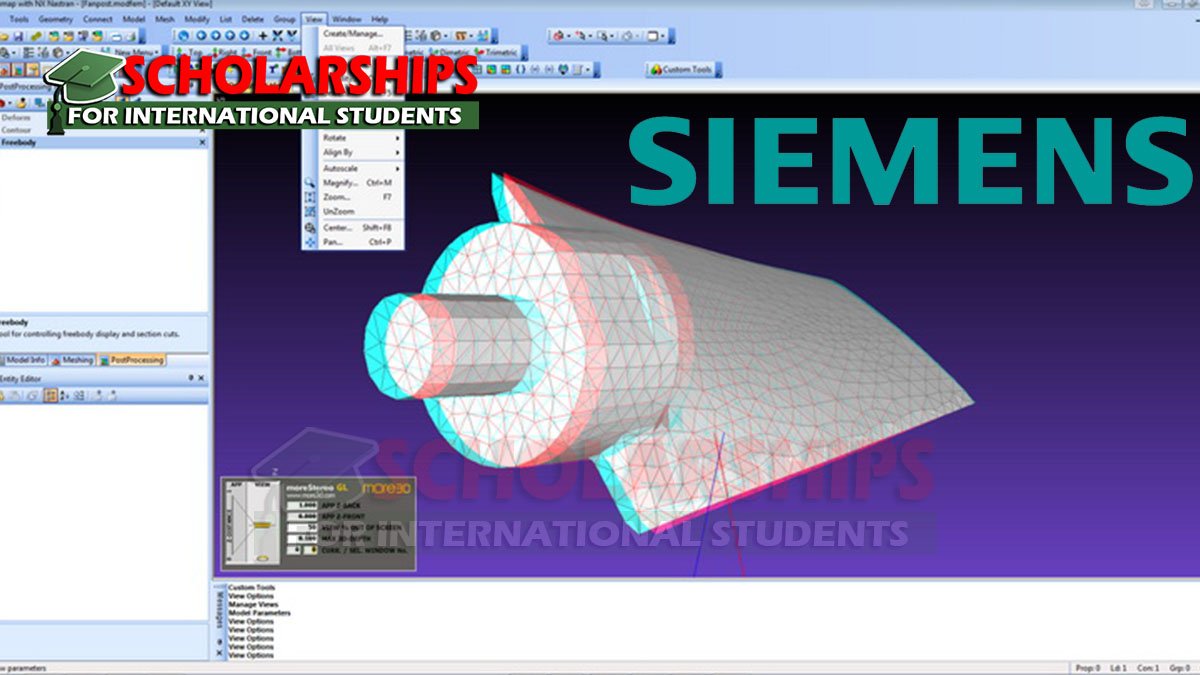Open the Mesh menu
This screenshot has height=675, width=1200.
point(164,19)
